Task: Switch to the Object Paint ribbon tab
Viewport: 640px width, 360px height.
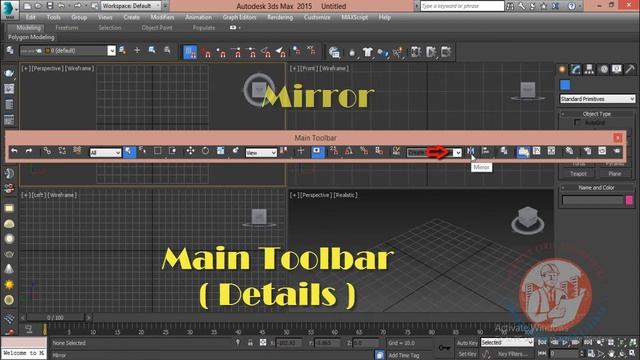Action: pyautogui.click(x=157, y=28)
